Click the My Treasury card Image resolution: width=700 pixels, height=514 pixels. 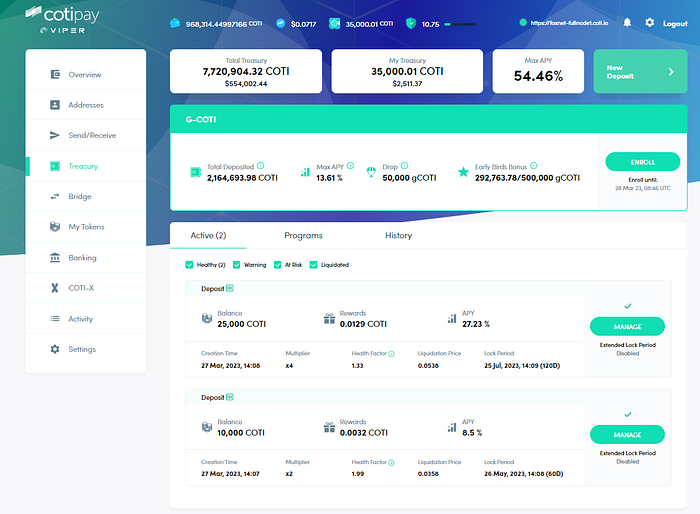pos(407,71)
